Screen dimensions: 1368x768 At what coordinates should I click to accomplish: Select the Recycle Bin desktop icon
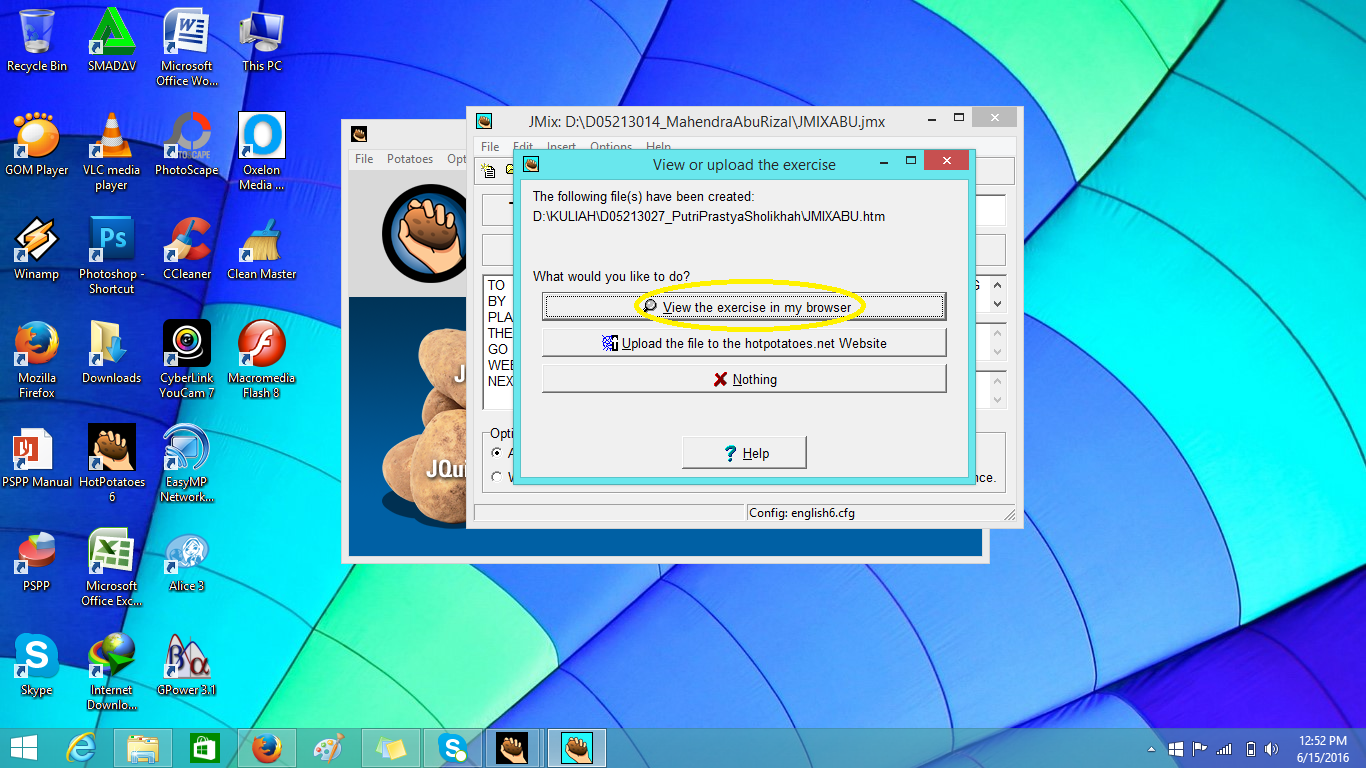point(37,42)
